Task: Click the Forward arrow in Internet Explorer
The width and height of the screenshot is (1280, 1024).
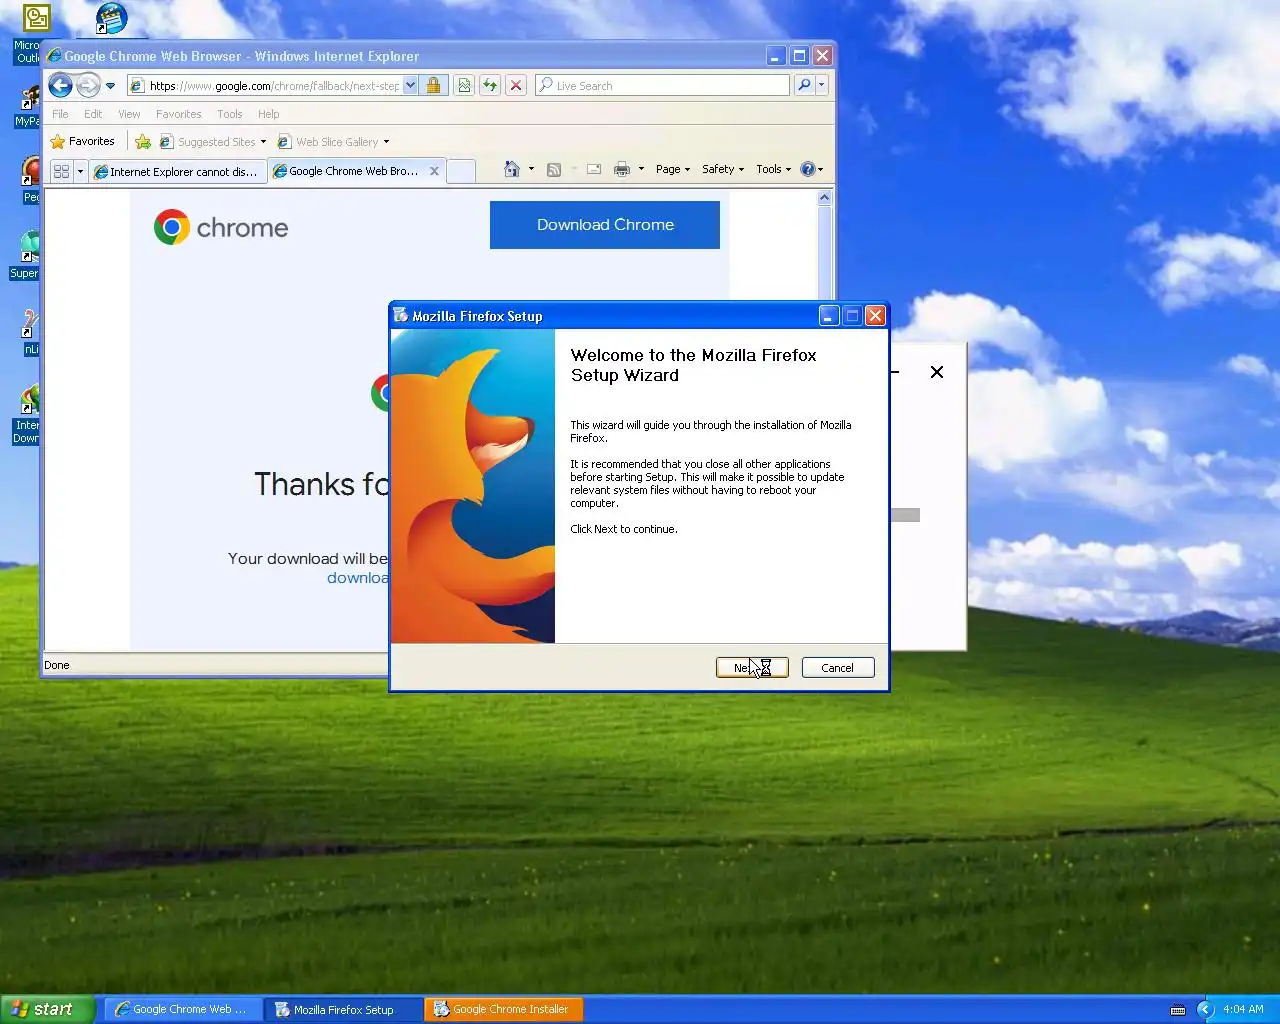Action: click(88, 86)
